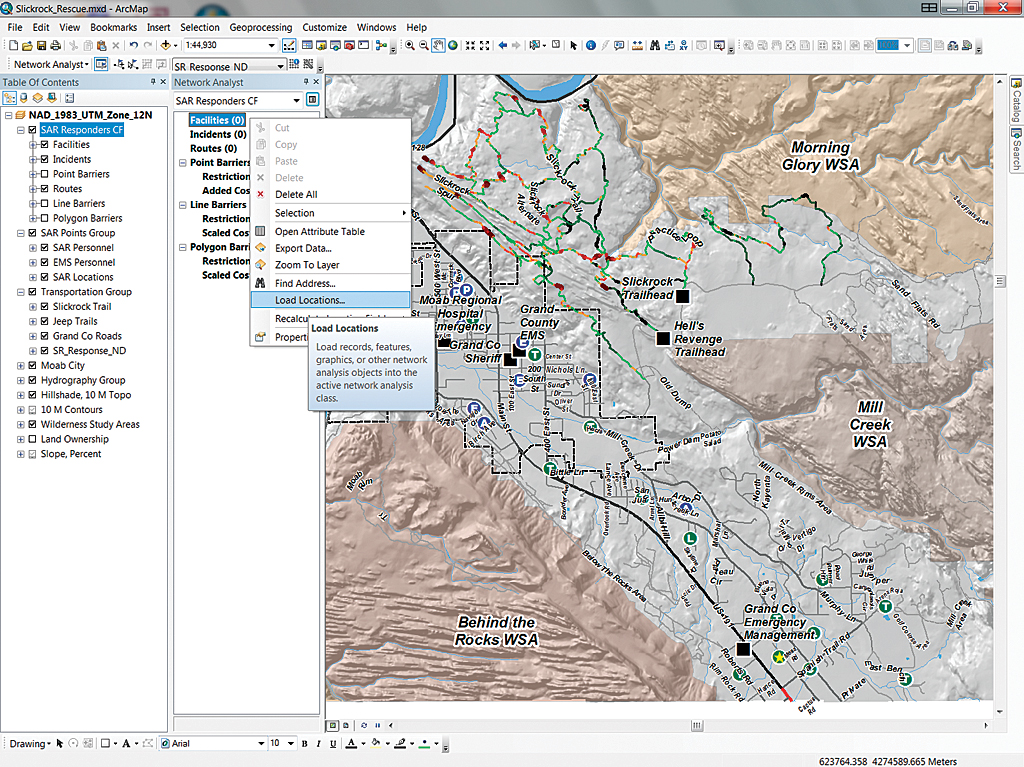
Task: Toggle the Moab City layer checkbox
Action: pyautogui.click(x=32, y=365)
